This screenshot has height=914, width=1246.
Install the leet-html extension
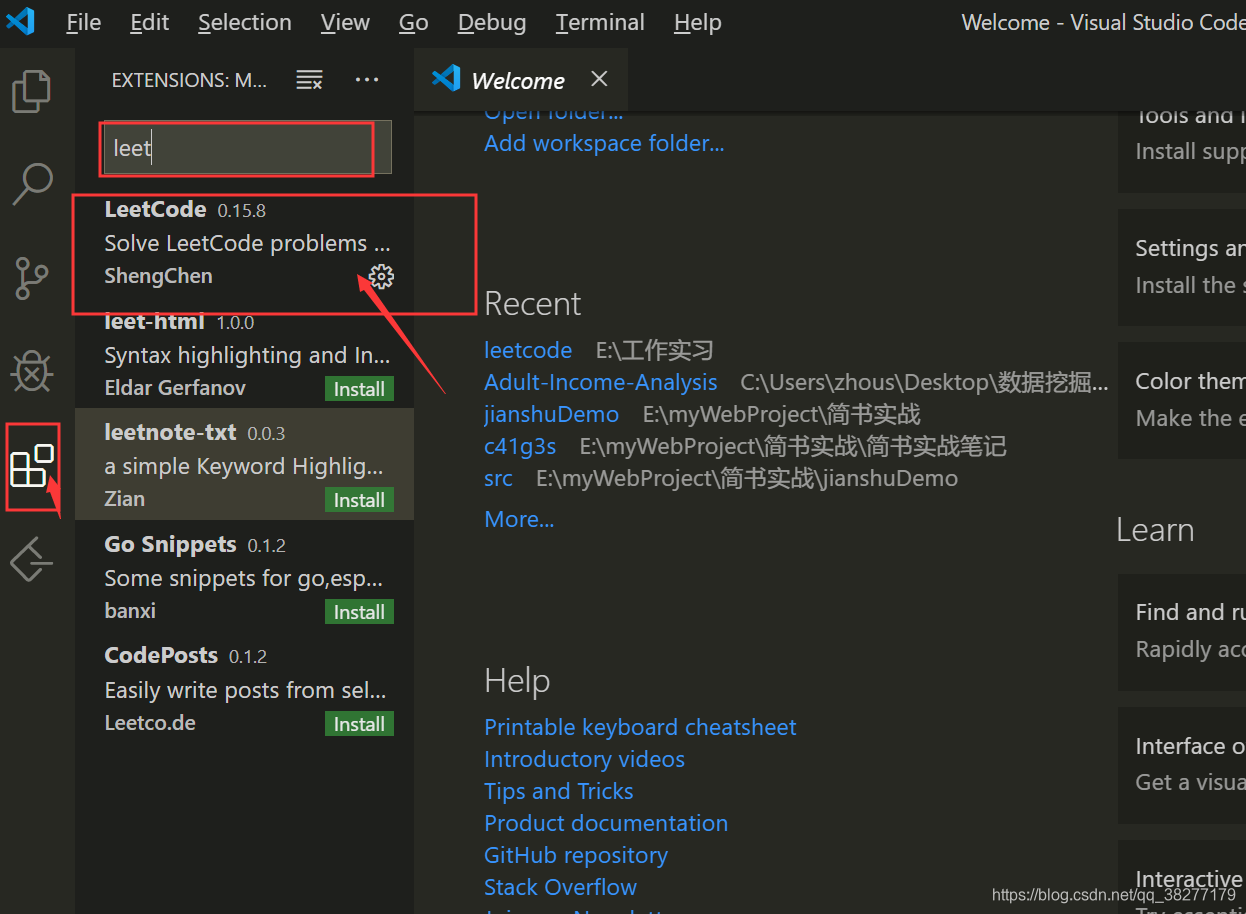pyautogui.click(x=358, y=389)
